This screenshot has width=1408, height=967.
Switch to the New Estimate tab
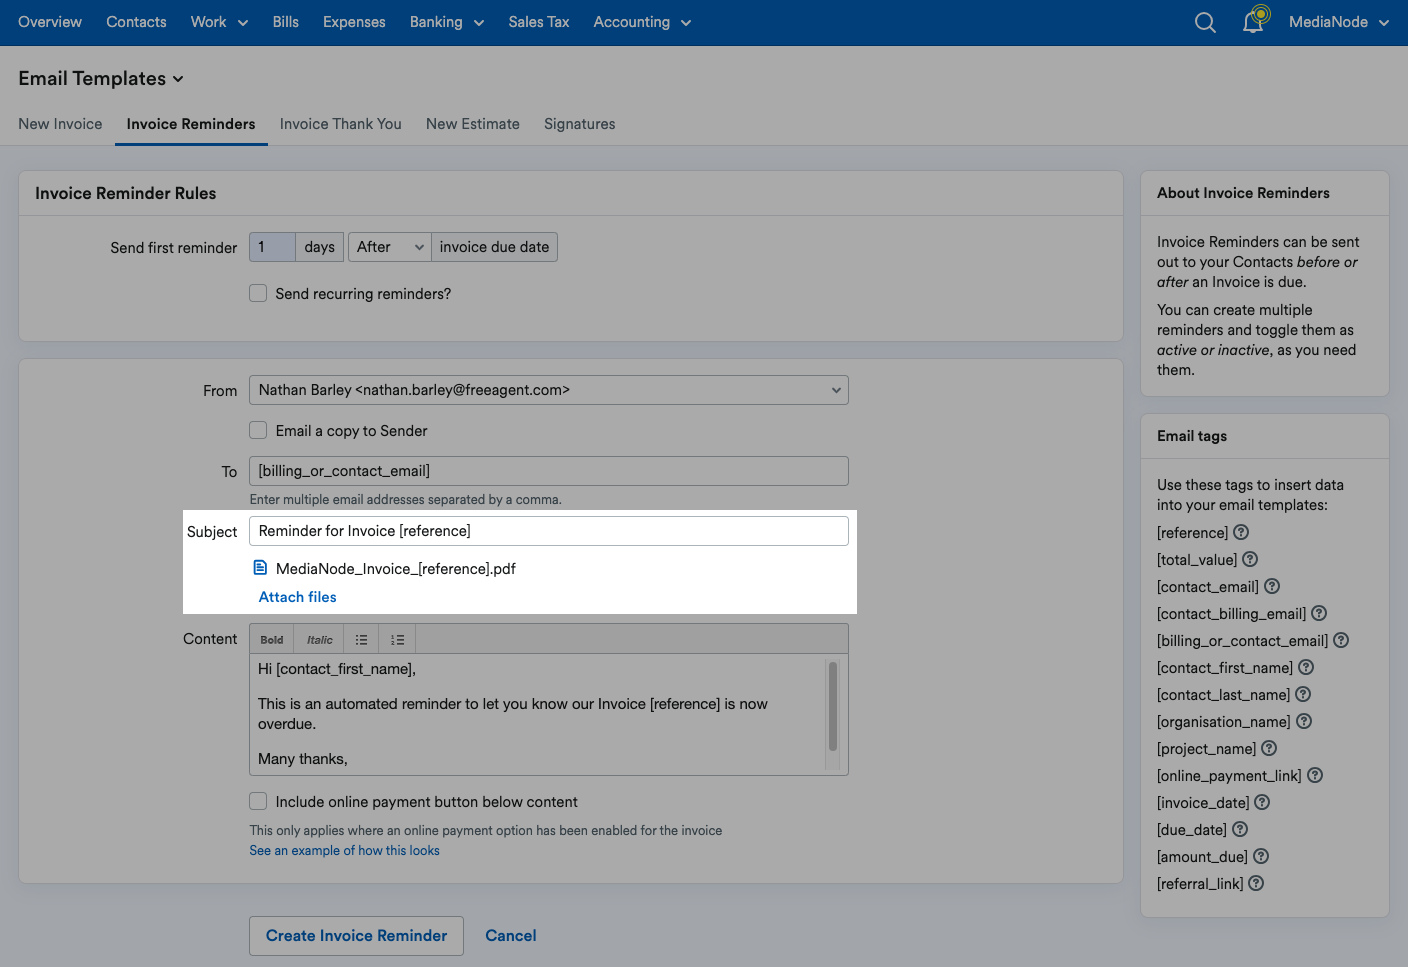473,124
